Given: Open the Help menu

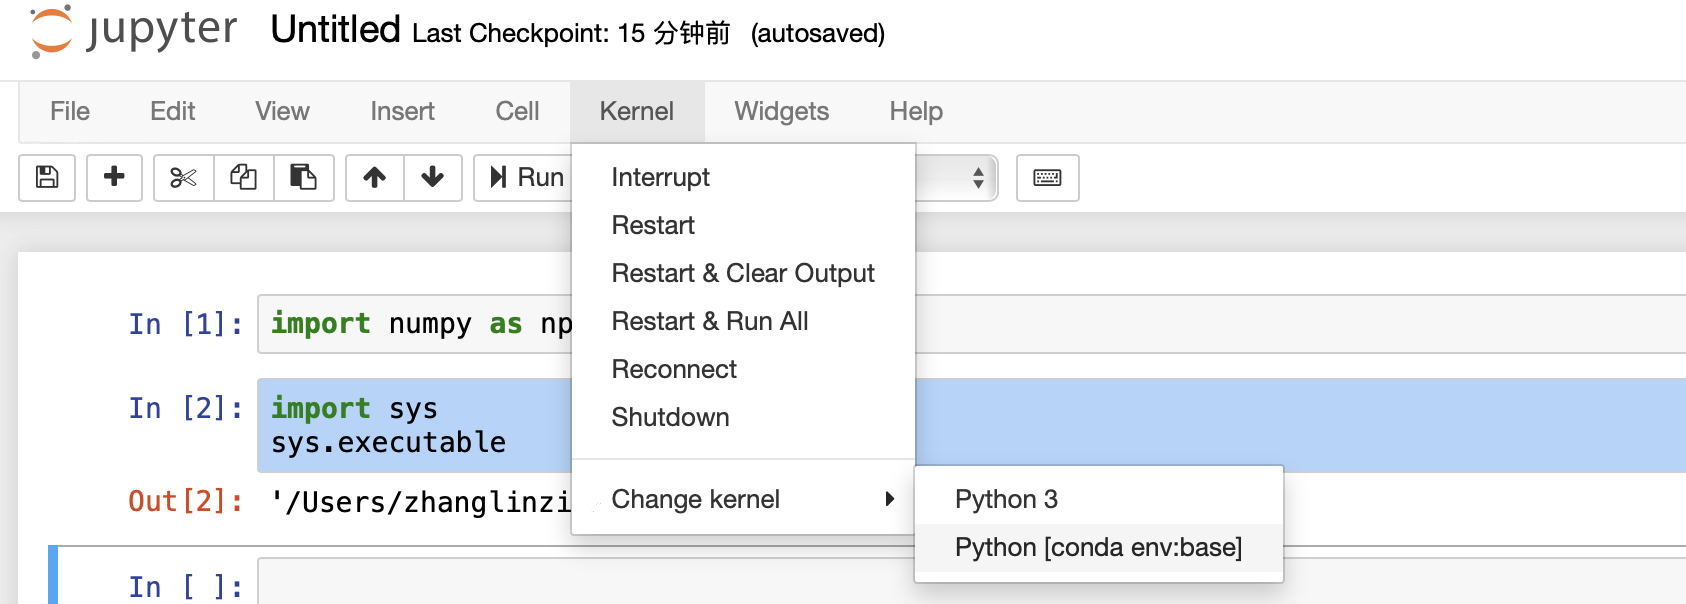Looking at the screenshot, I should click(914, 111).
